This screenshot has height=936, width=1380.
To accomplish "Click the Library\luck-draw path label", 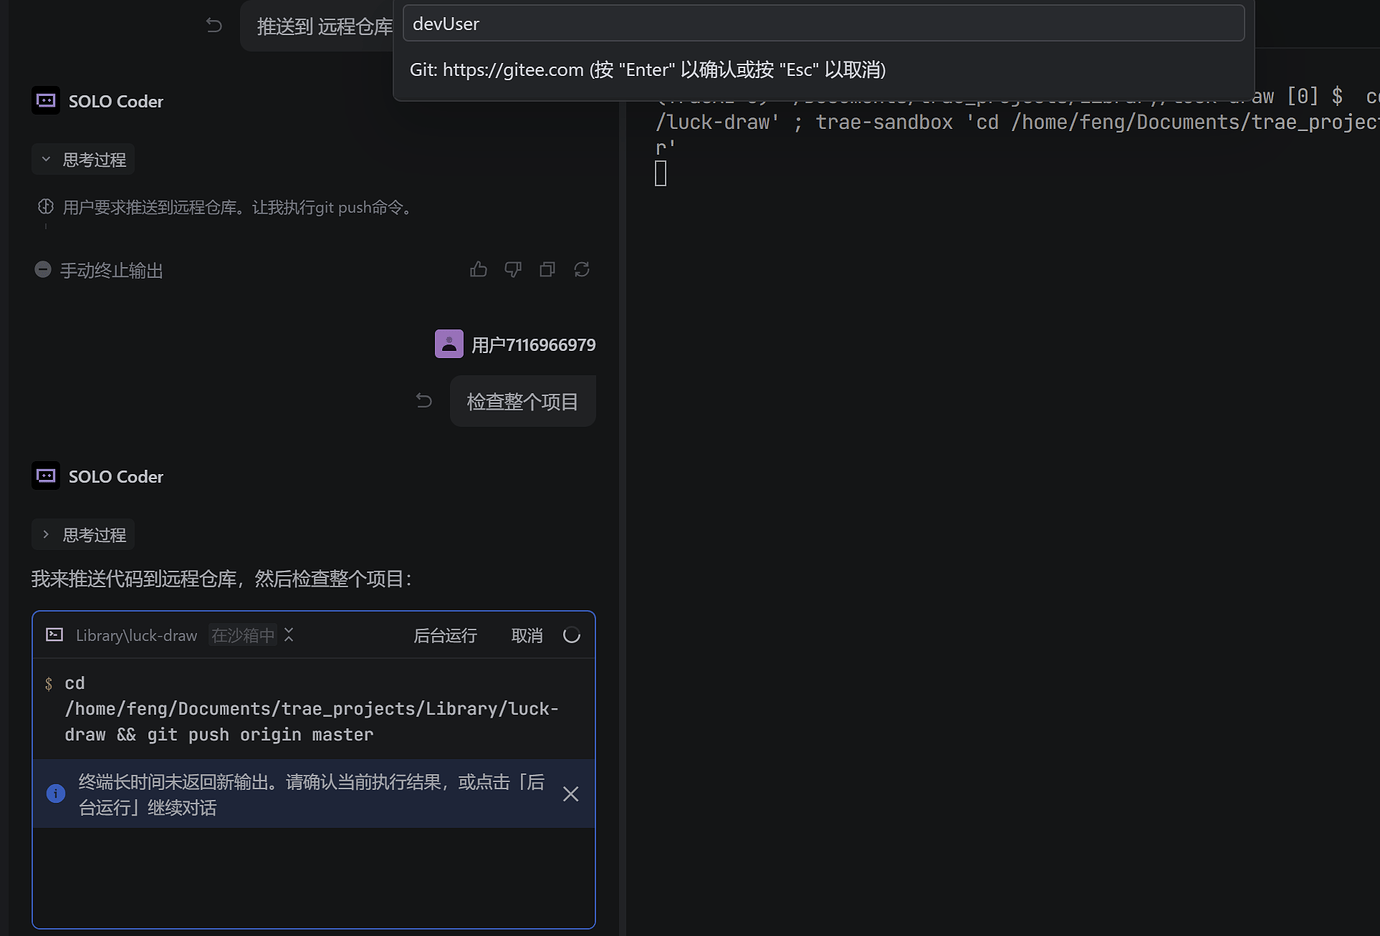I will coord(137,635).
